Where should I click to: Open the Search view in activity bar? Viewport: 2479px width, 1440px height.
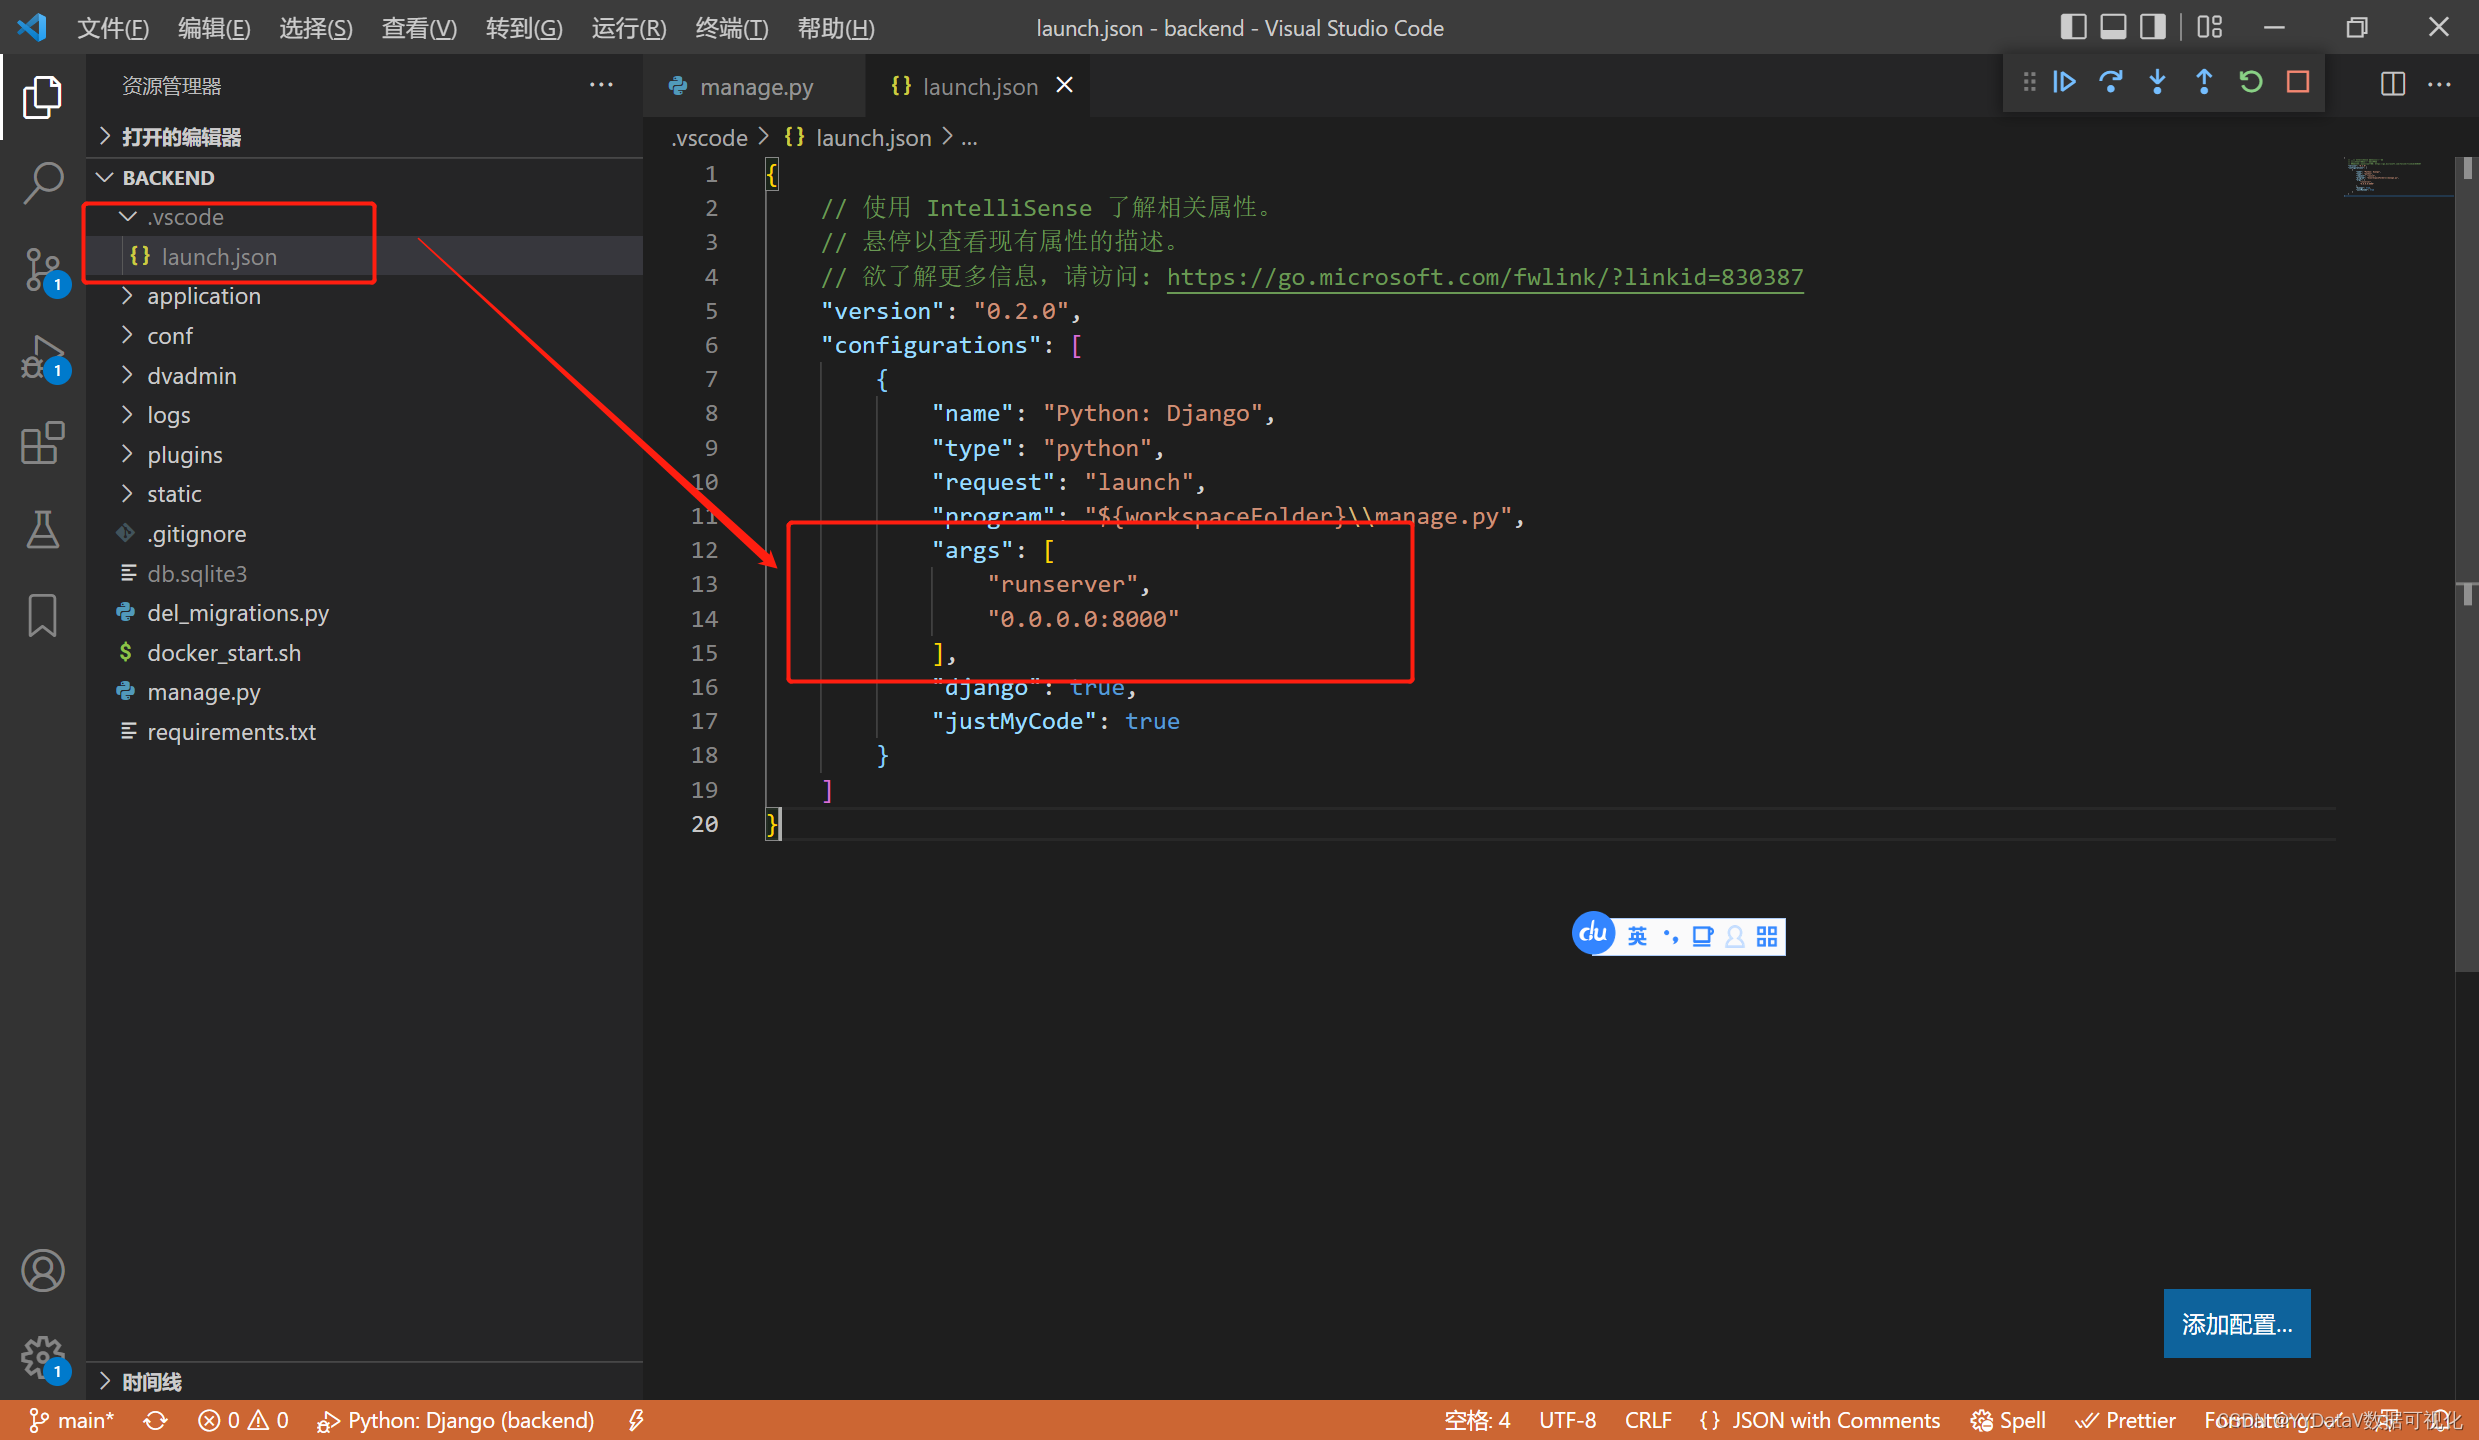coord(42,183)
